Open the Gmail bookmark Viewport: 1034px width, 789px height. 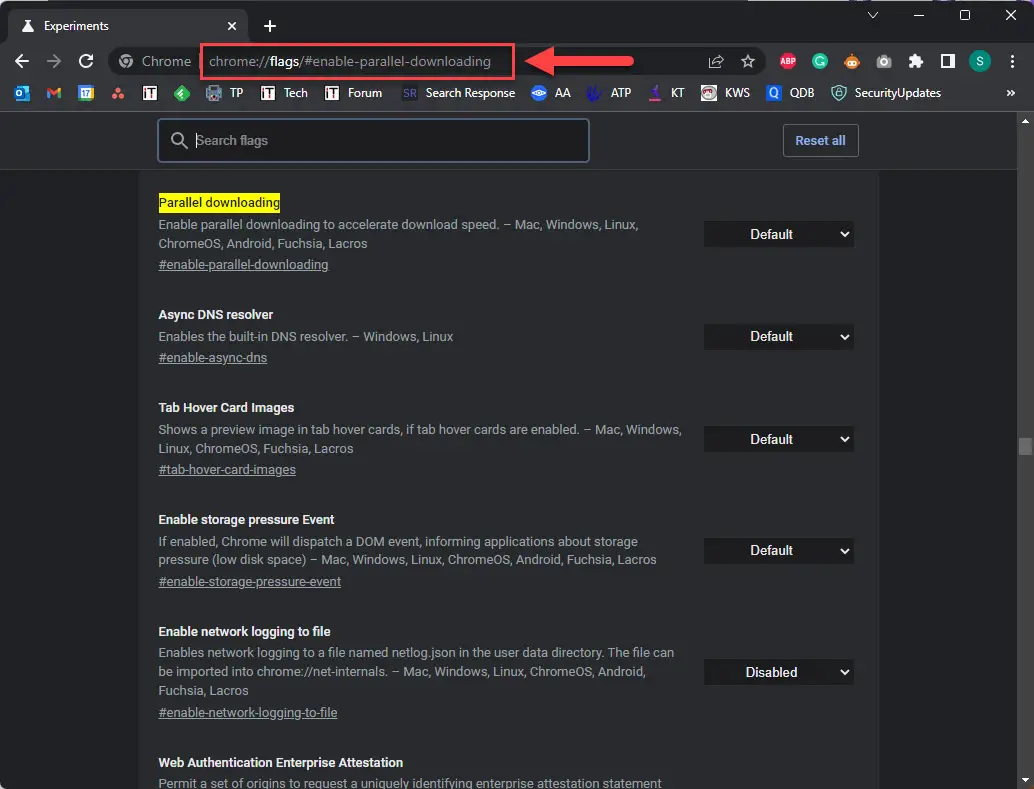tap(55, 93)
